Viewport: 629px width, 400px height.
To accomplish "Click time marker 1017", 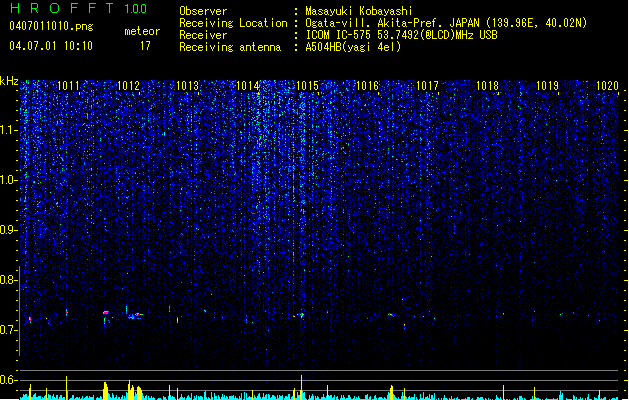I will 427,86.
